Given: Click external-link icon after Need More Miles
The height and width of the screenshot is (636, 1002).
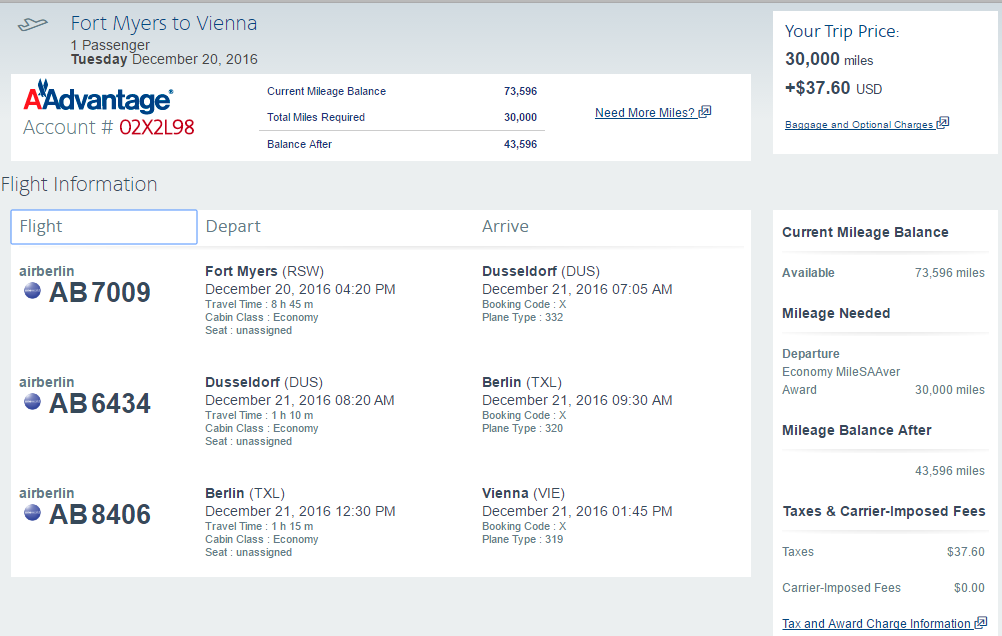Looking at the screenshot, I should [x=705, y=112].
